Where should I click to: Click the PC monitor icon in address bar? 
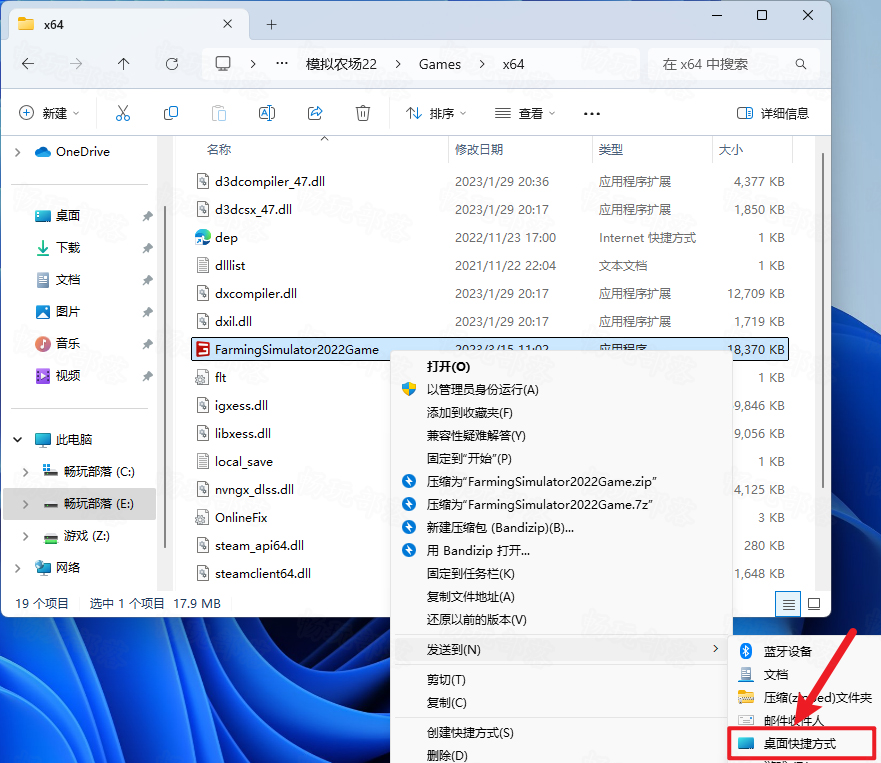[x=223, y=63]
